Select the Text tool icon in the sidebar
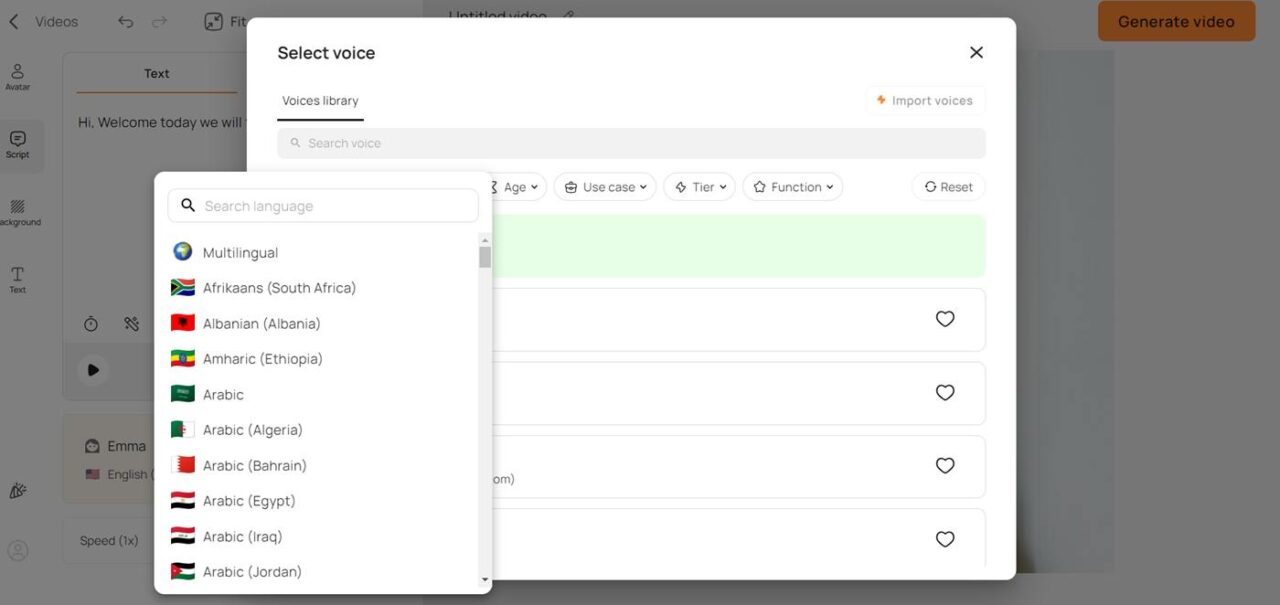Image resolution: width=1280 pixels, height=605 pixels. click(17, 279)
